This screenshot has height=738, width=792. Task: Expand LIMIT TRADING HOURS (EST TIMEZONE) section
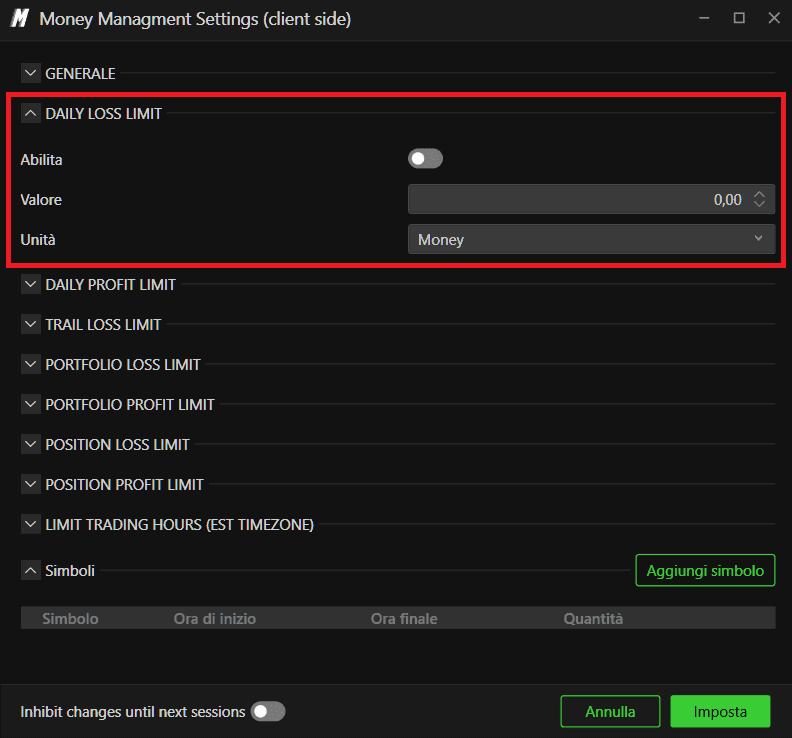tap(30, 524)
